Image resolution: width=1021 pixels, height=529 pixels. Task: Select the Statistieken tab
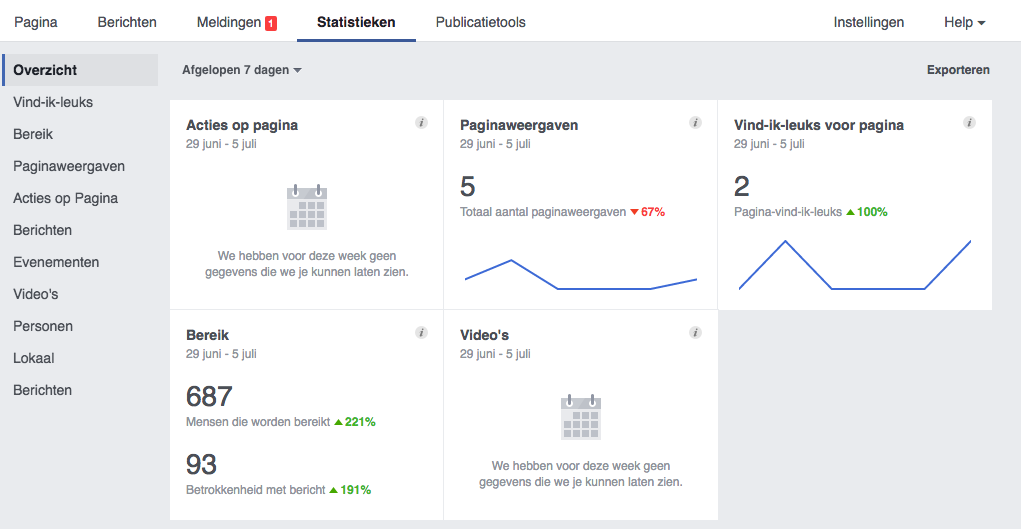click(356, 22)
